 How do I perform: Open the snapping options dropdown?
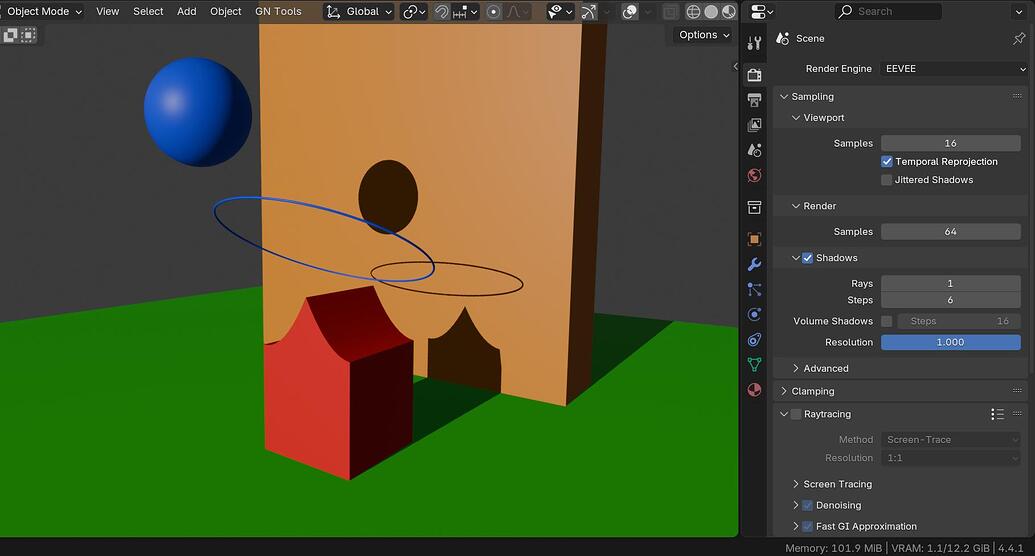tap(466, 11)
